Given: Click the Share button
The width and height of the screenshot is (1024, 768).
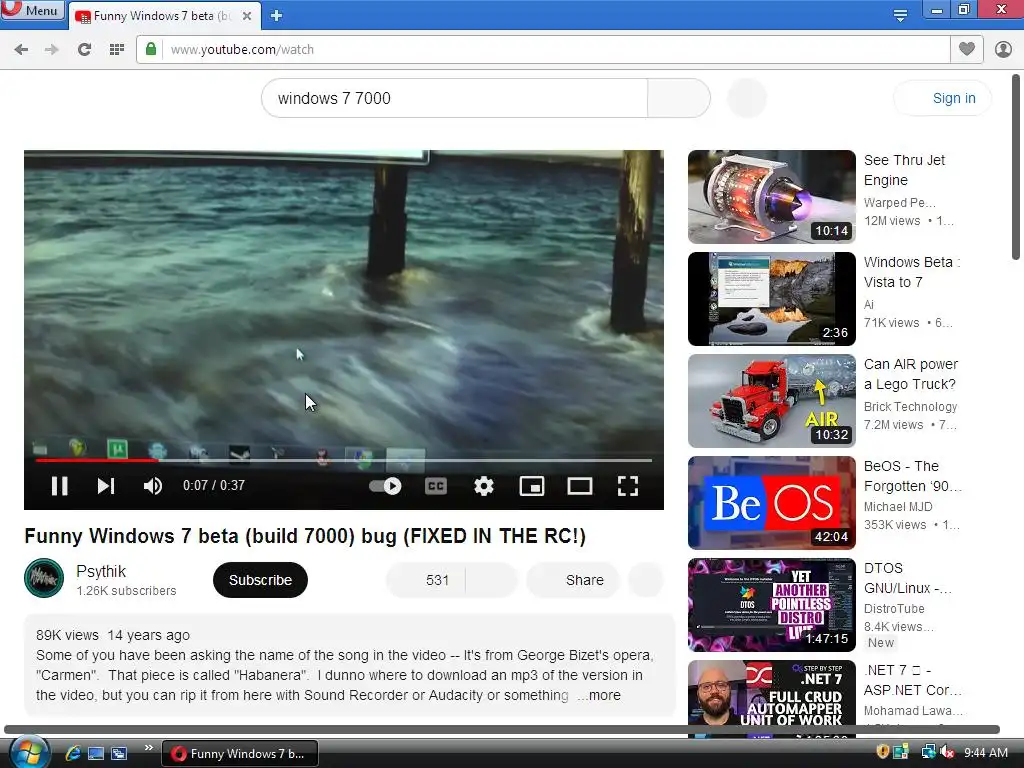Looking at the screenshot, I should click(x=573, y=580).
